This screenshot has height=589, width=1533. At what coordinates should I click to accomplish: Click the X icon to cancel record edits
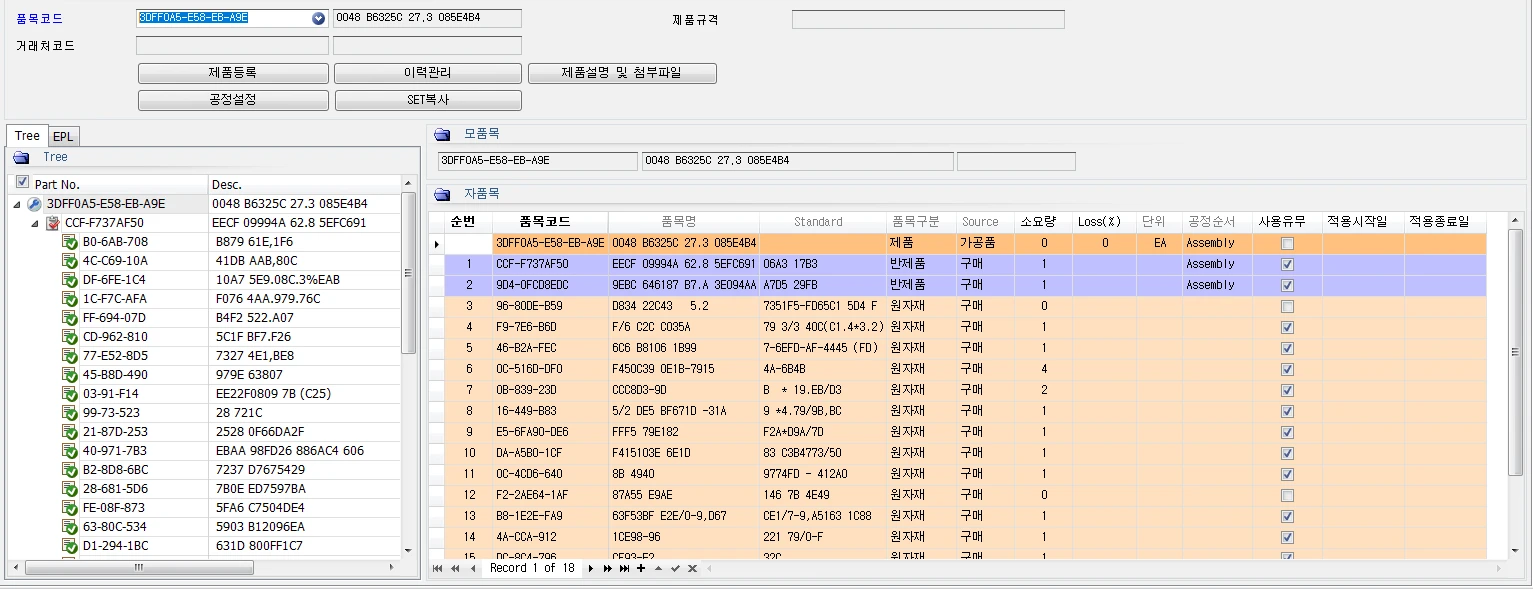coord(691,568)
